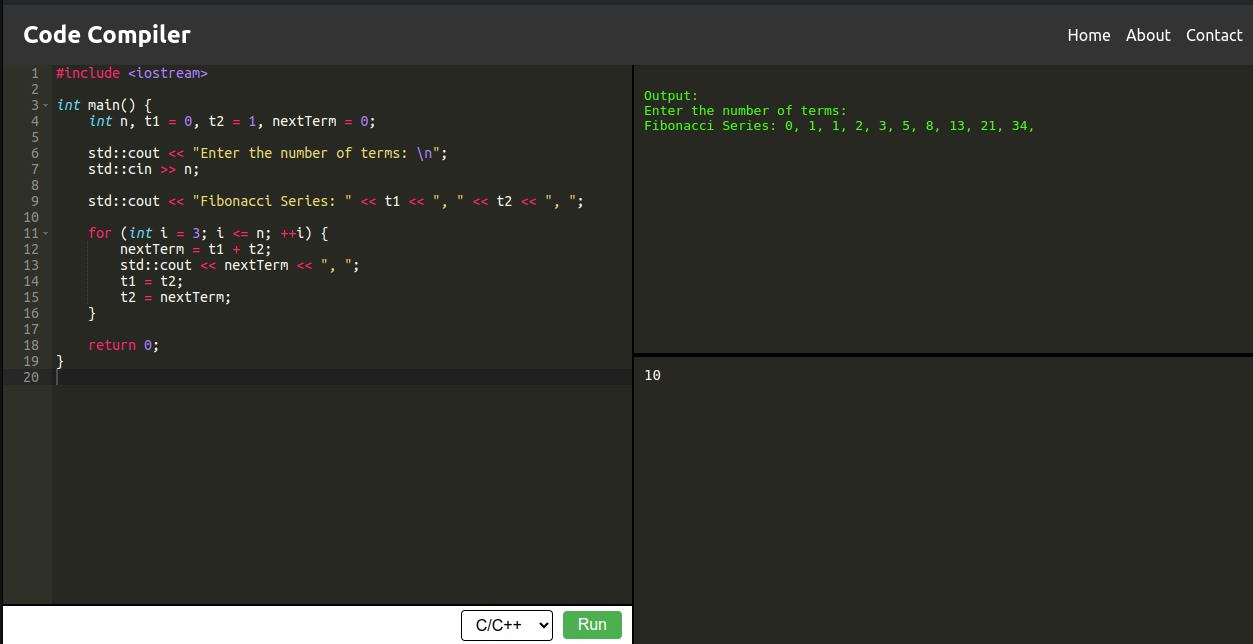Select line number 1 in gutter
Screen dimensions: 1253x644
[35, 73]
